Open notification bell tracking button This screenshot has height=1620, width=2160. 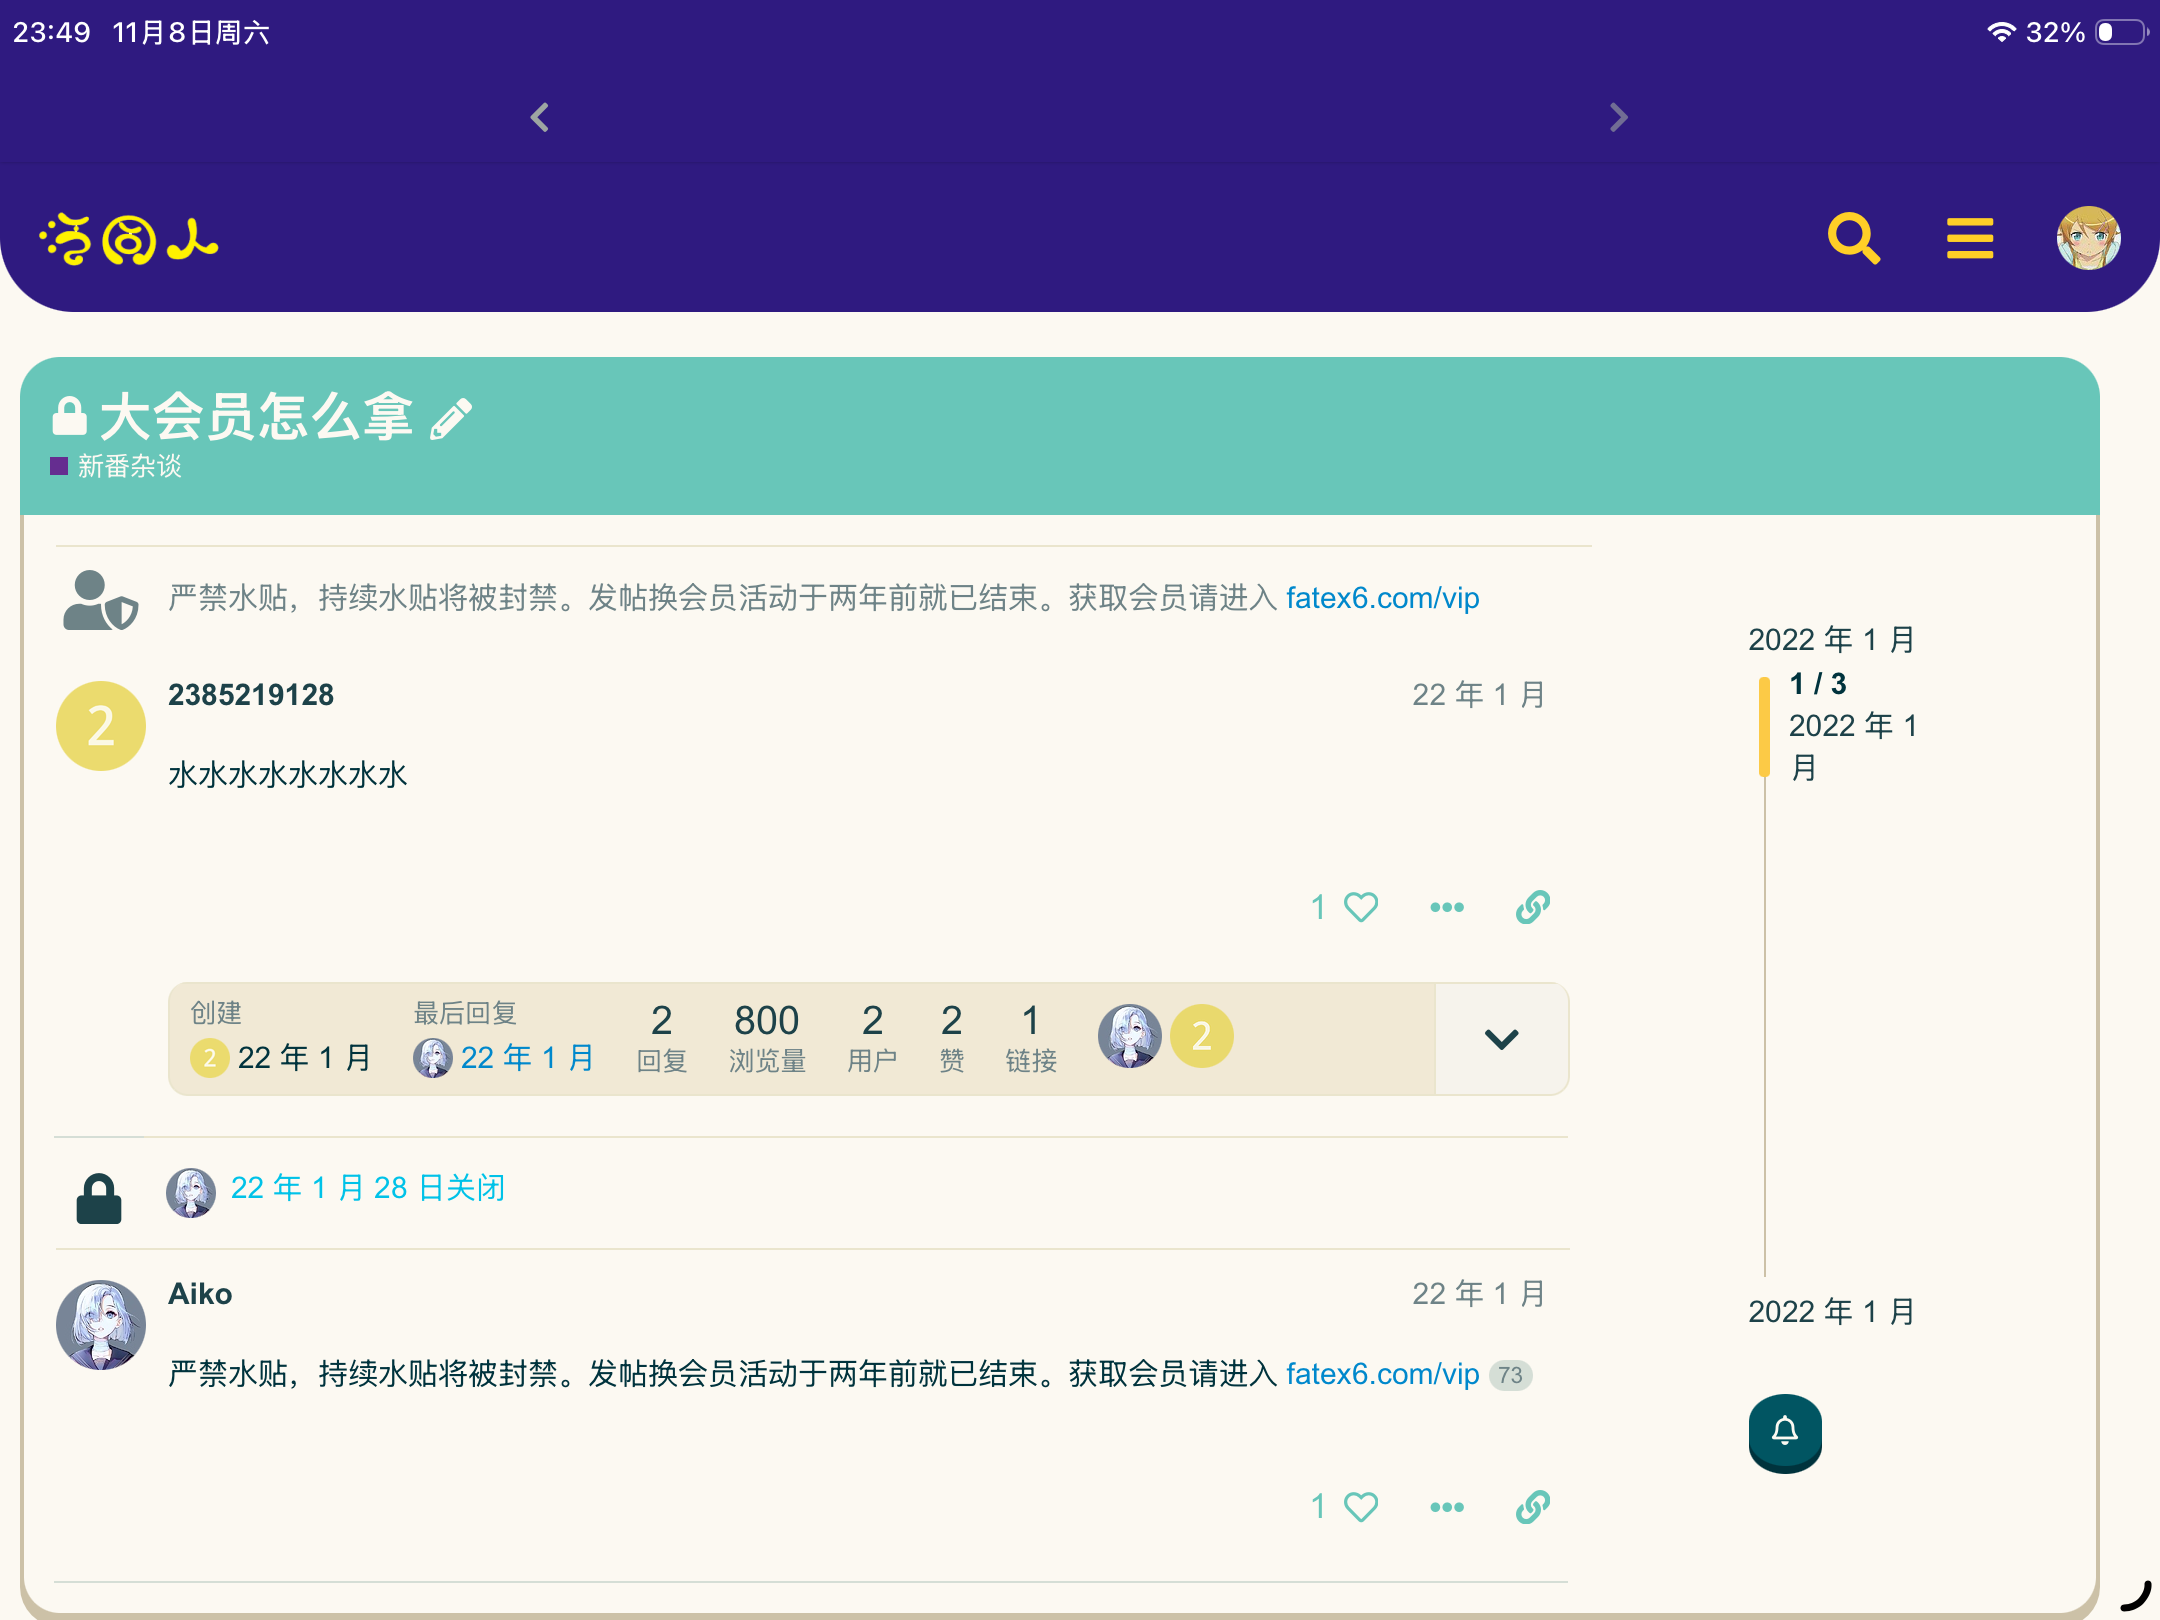[1785, 1431]
